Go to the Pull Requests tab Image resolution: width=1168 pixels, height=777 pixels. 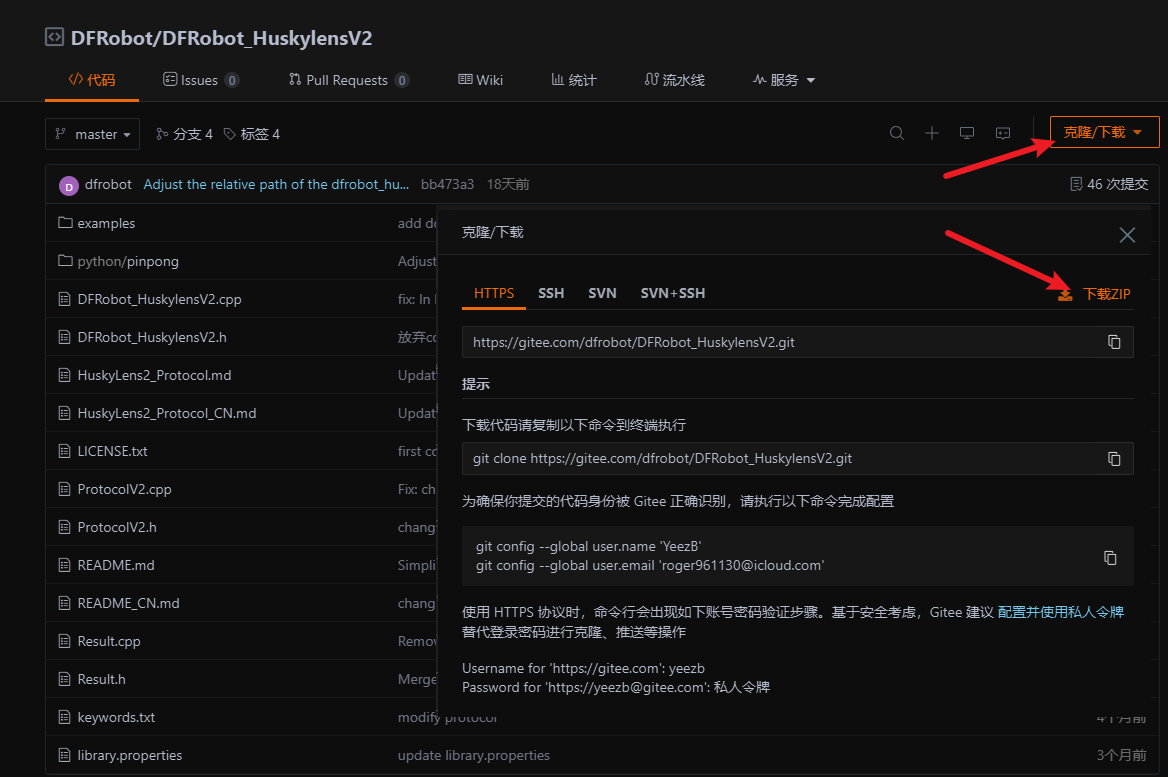pyautogui.click(x=348, y=80)
